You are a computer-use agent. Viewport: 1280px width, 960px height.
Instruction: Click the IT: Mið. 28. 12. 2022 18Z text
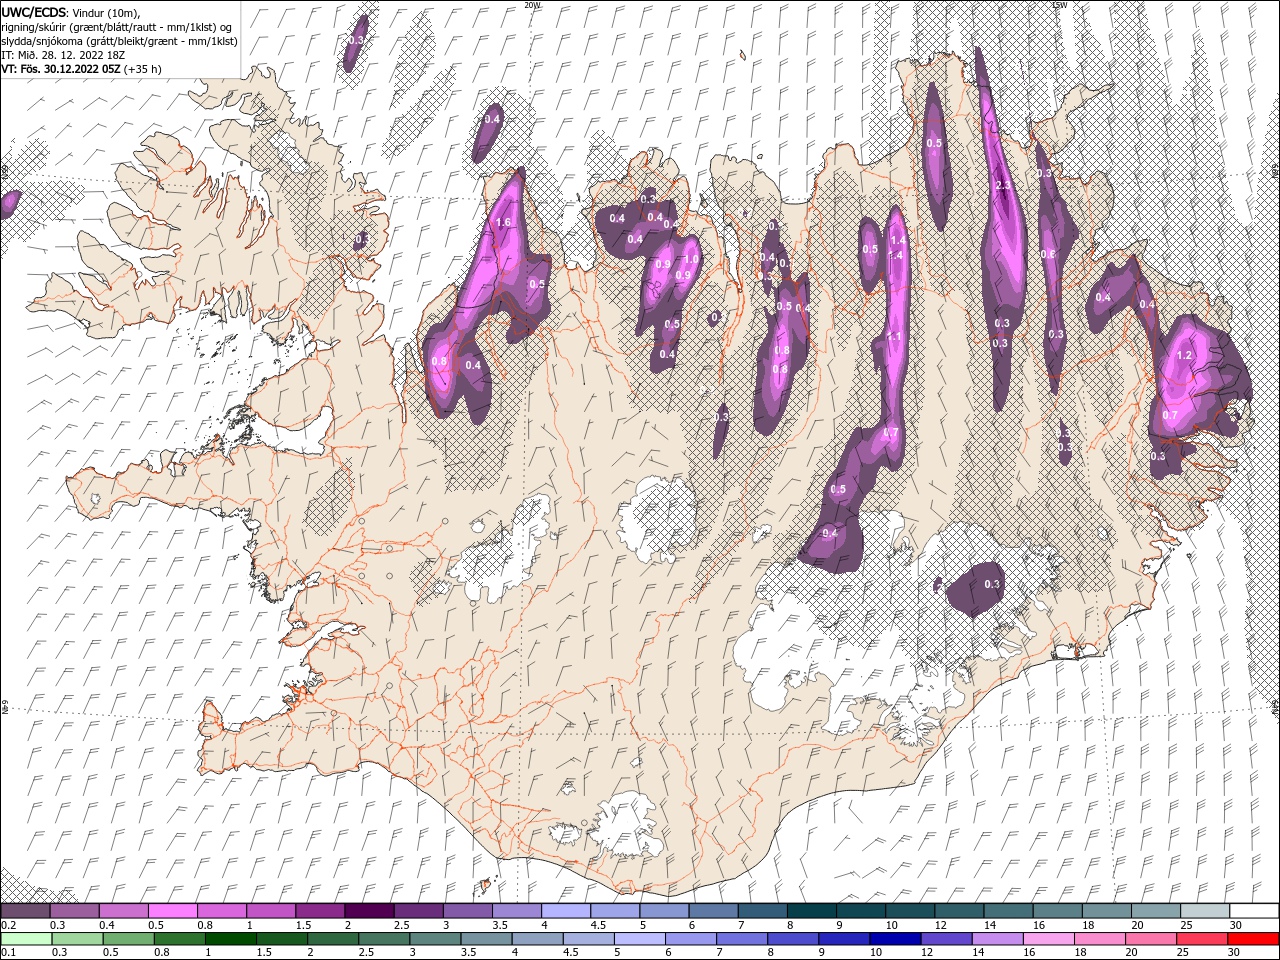[64, 55]
